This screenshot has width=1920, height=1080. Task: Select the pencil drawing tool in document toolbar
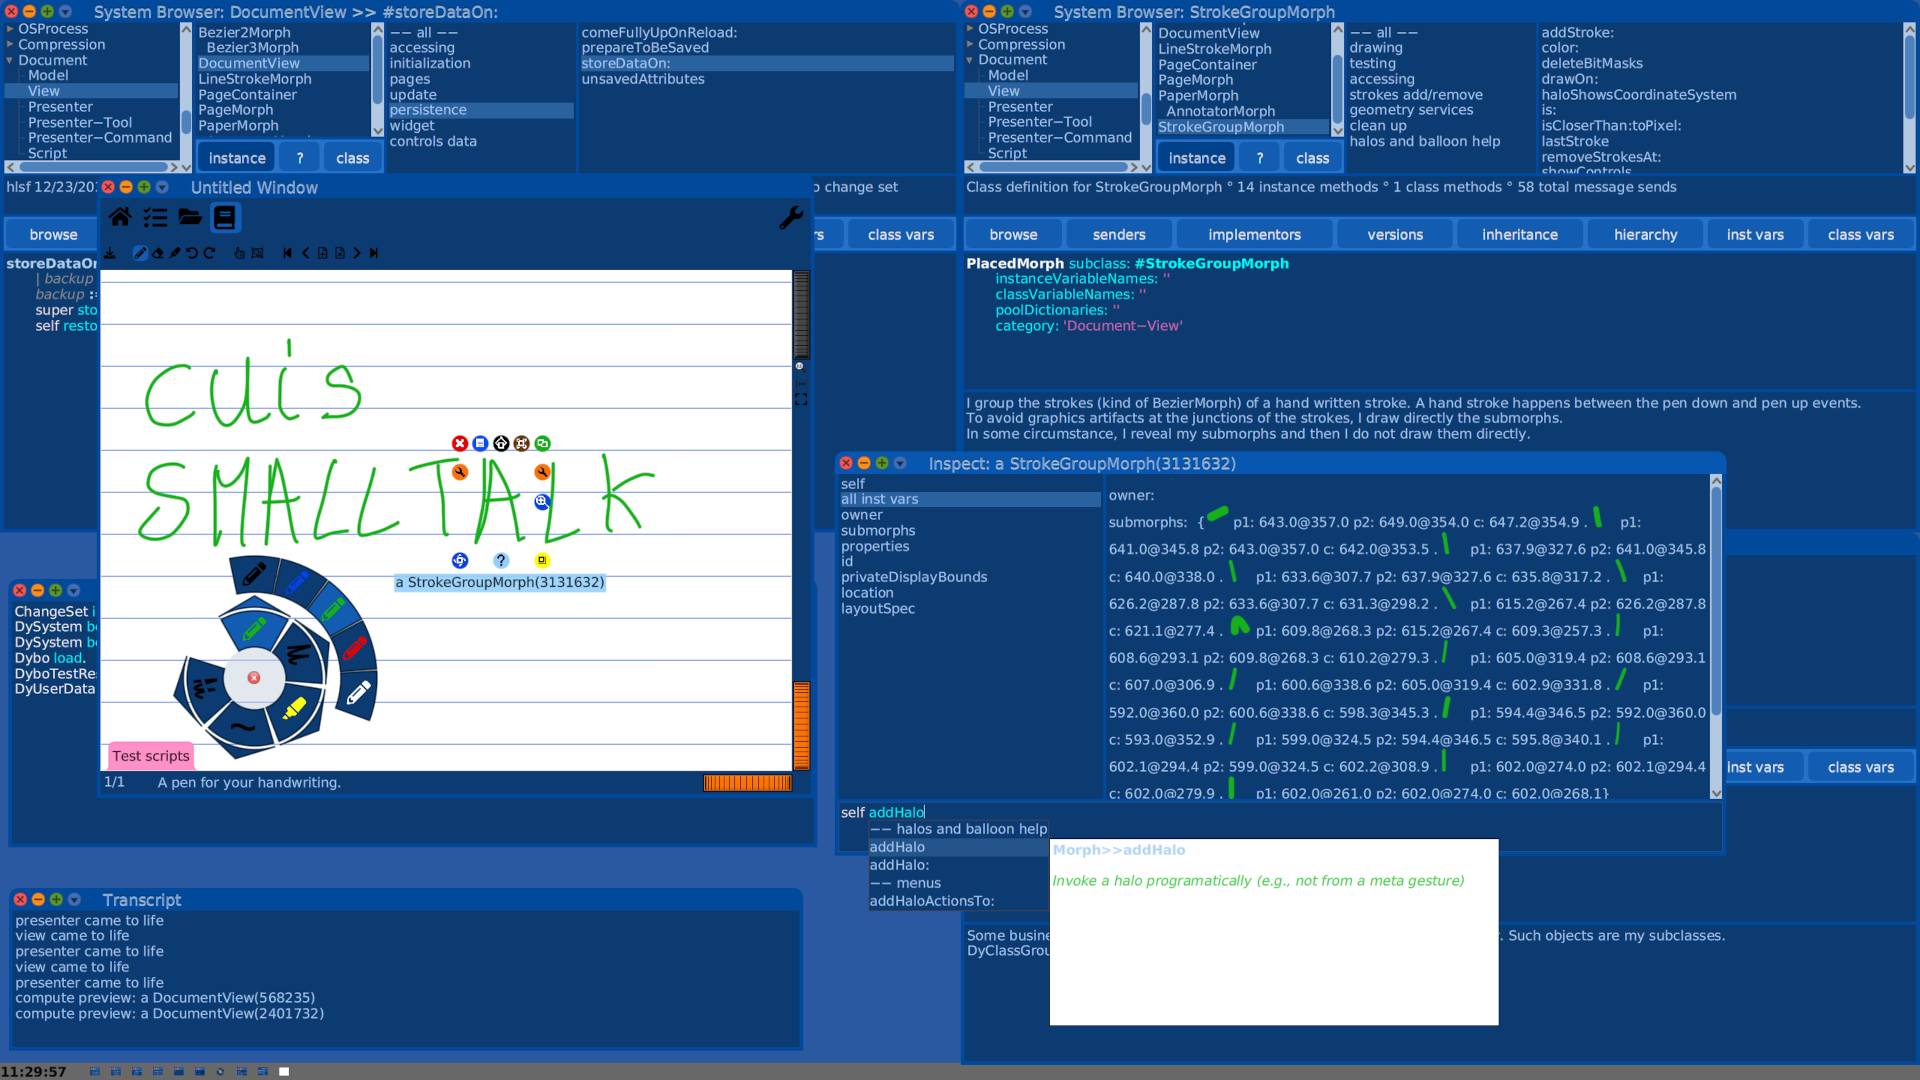(x=140, y=253)
